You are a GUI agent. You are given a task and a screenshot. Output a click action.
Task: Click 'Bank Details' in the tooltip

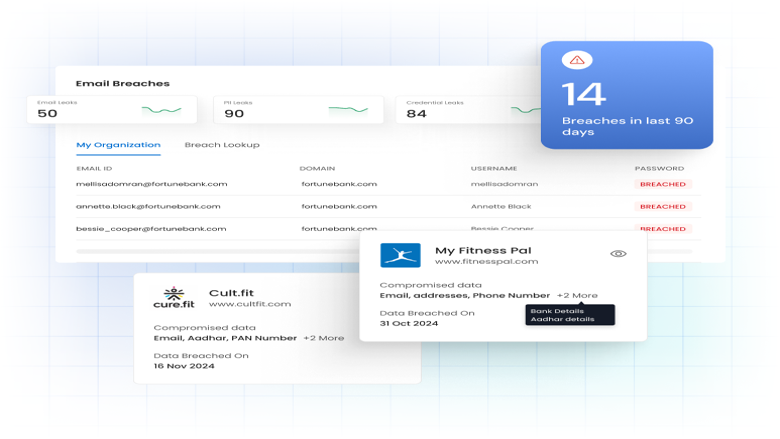(x=557, y=311)
